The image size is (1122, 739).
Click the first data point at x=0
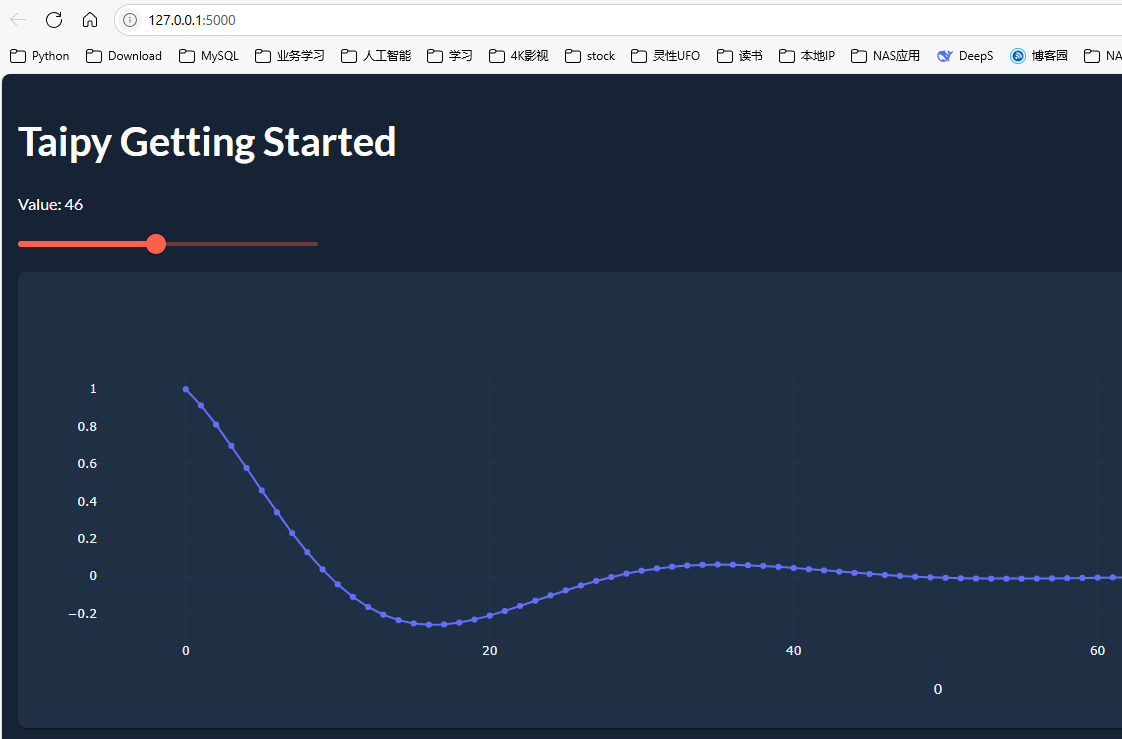[x=185, y=389]
